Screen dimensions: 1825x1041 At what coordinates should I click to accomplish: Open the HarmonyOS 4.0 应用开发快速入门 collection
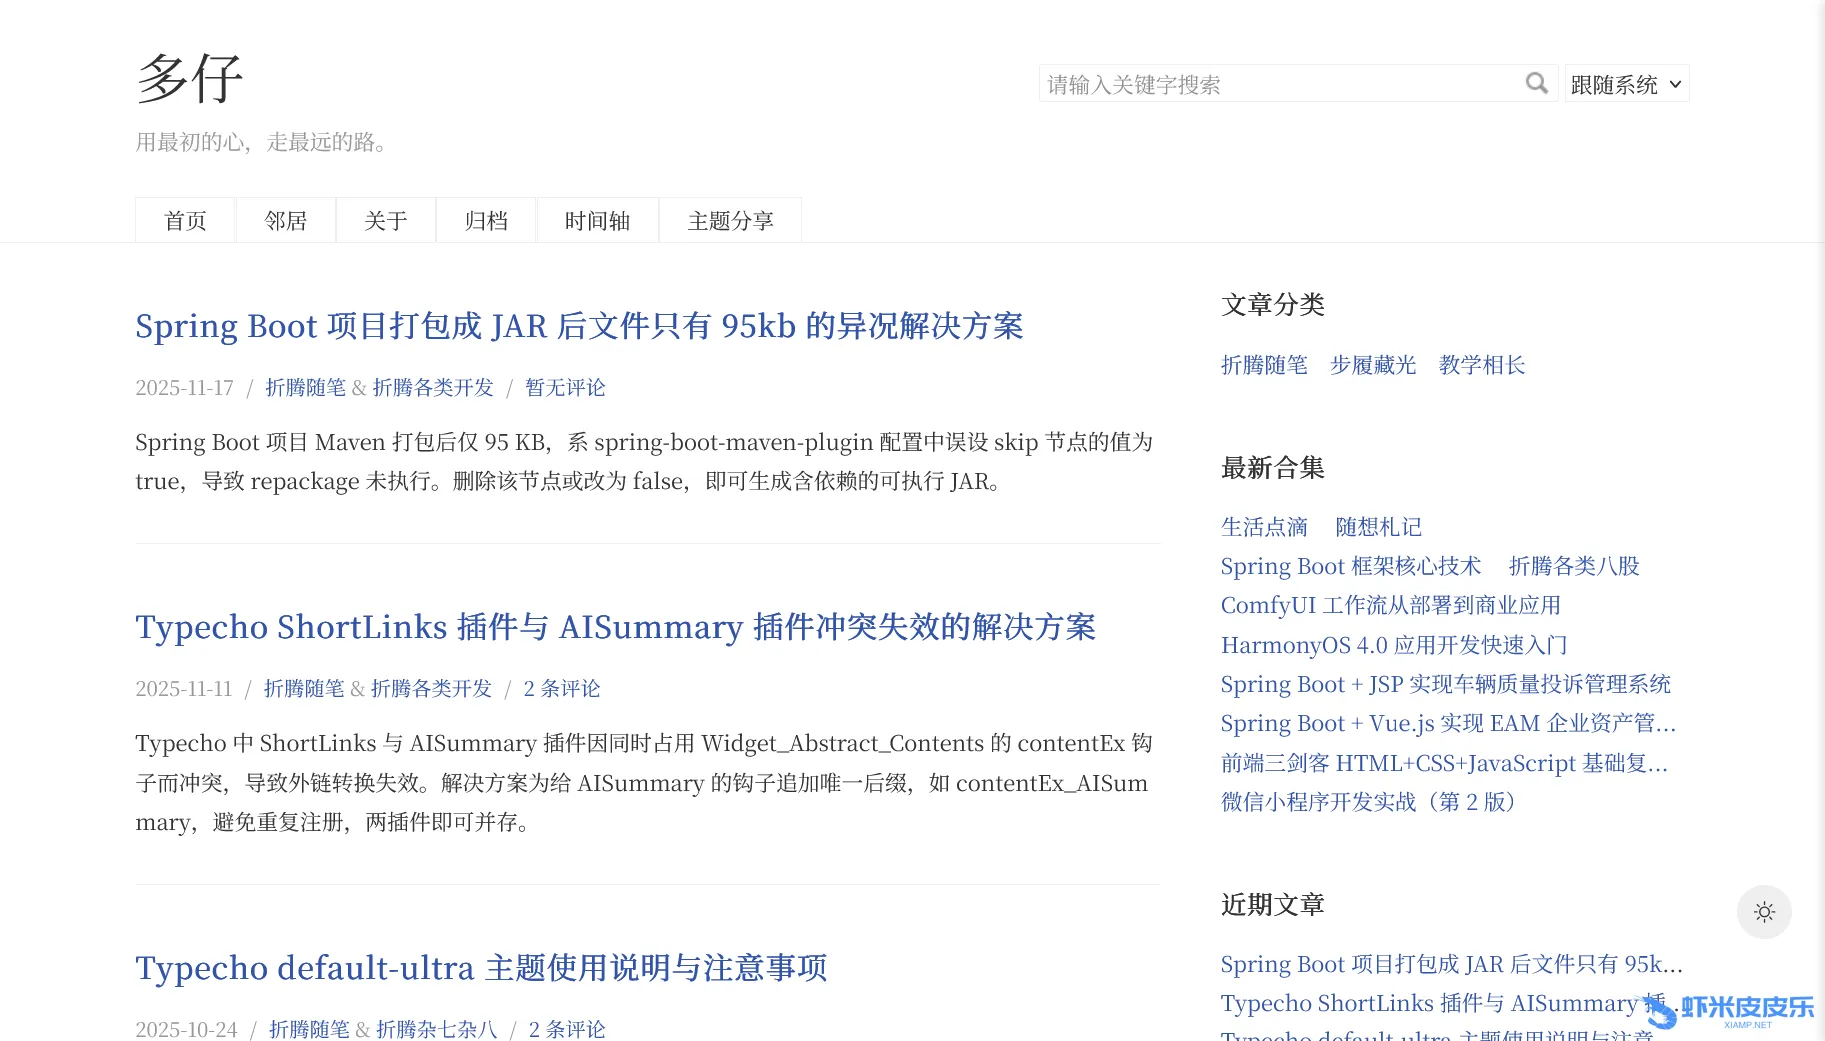1393,646
